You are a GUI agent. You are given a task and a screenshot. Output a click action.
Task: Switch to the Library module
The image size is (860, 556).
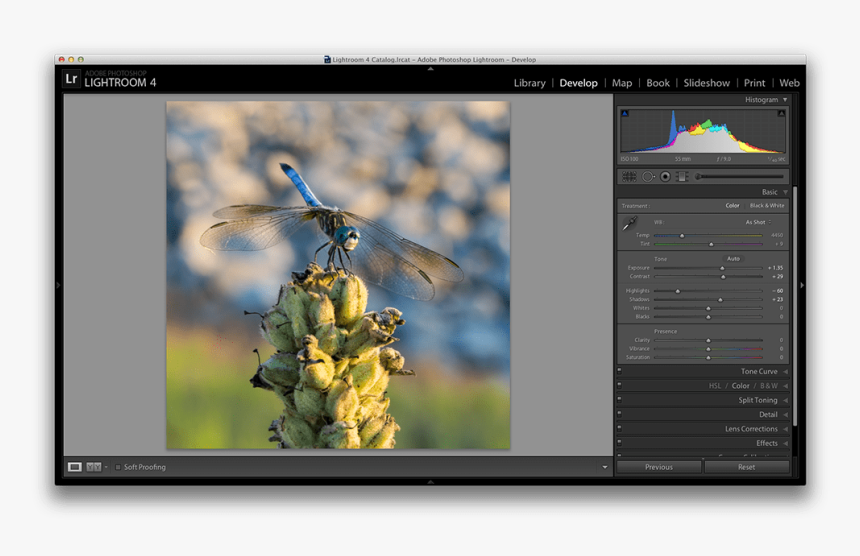click(529, 83)
